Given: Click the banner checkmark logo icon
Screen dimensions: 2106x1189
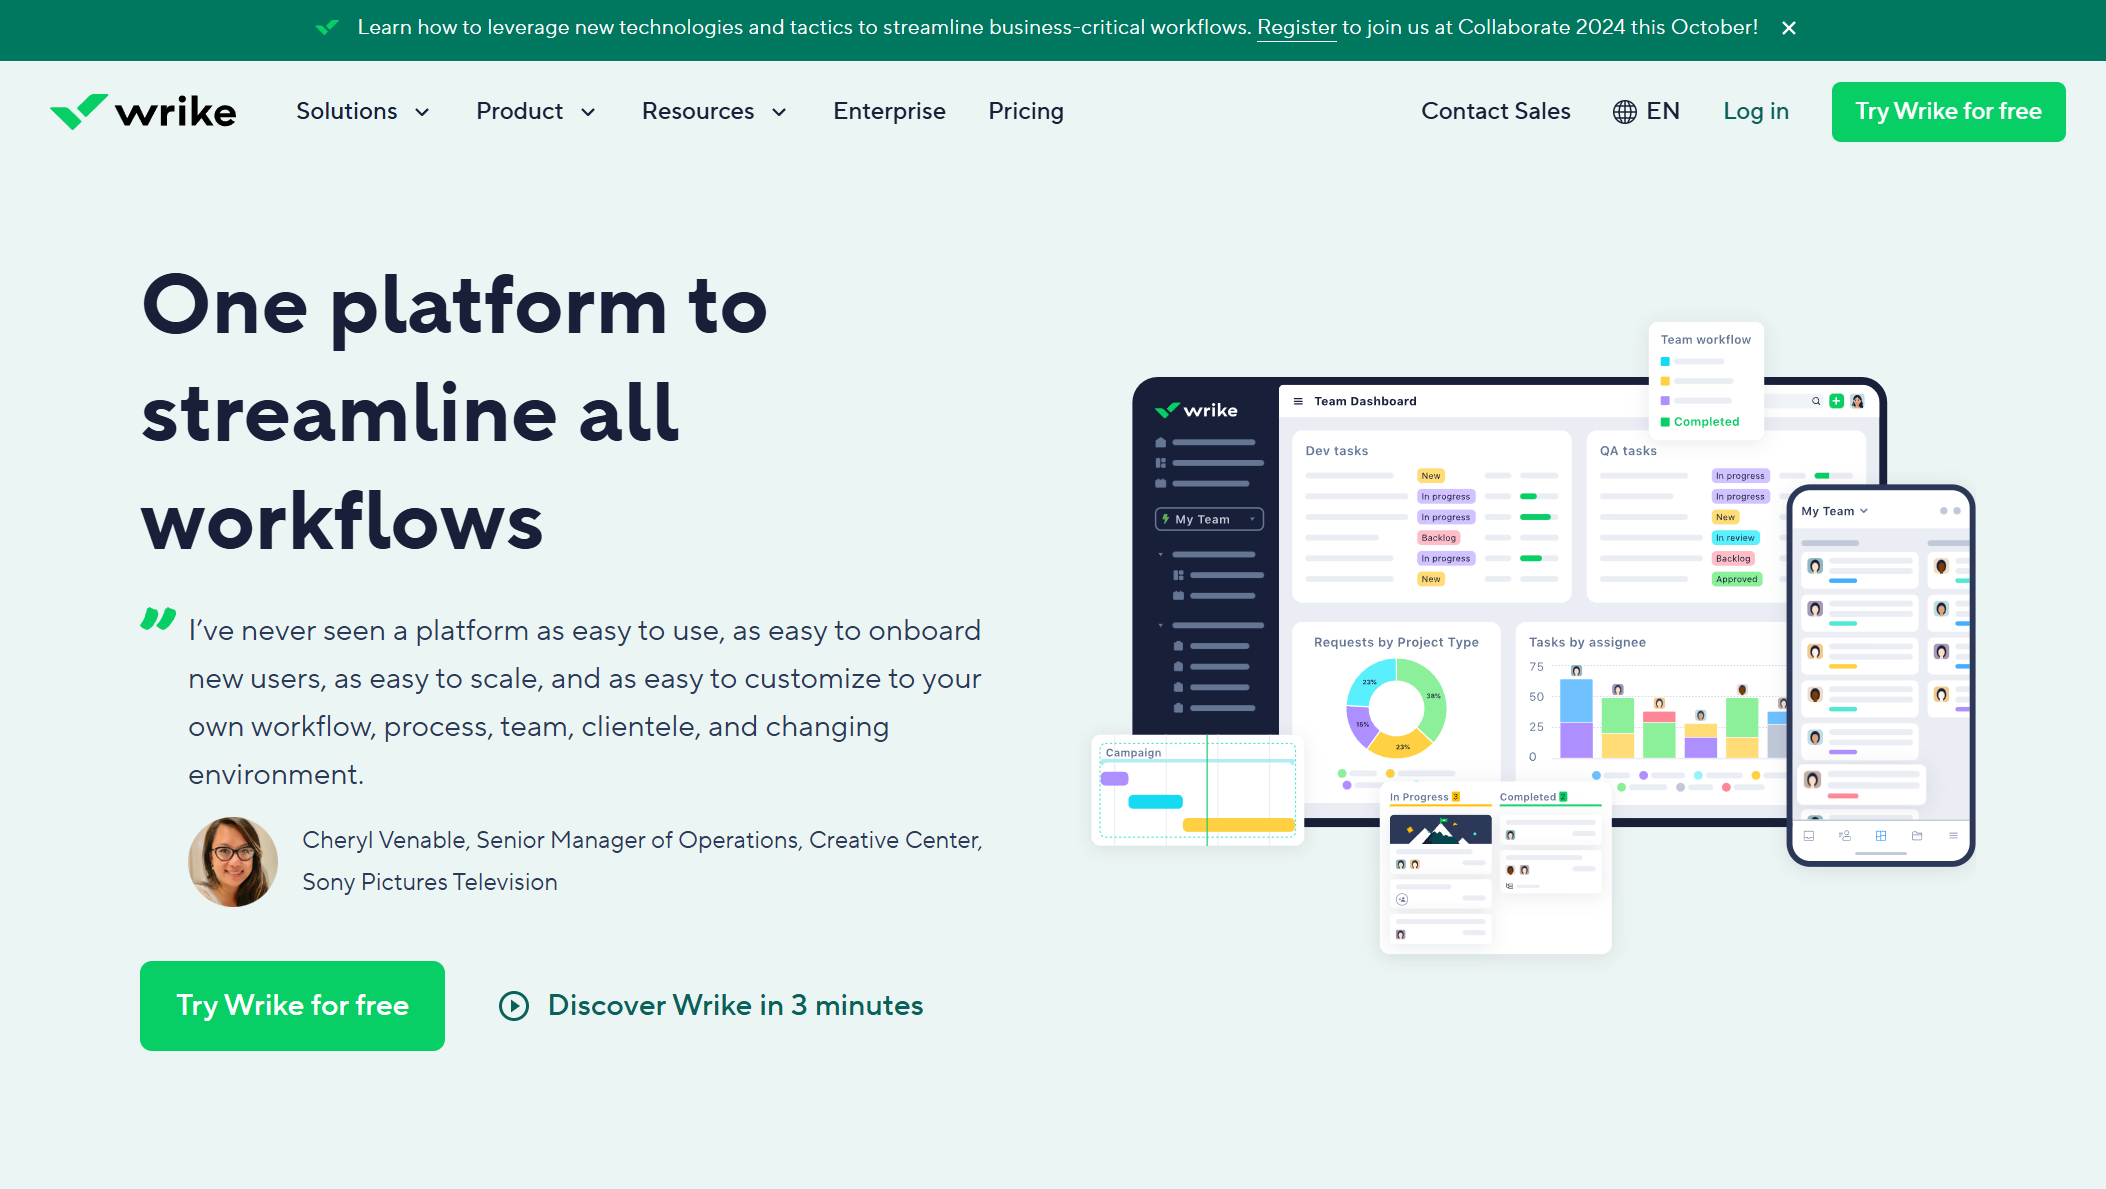Looking at the screenshot, I should [327, 27].
